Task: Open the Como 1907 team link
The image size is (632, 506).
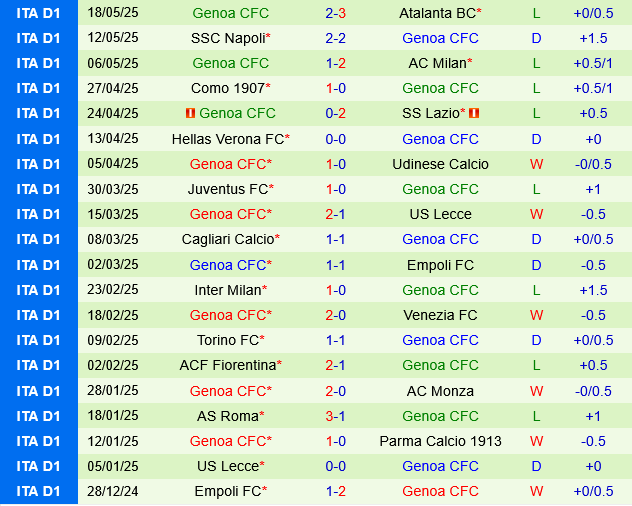Action: point(227,88)
